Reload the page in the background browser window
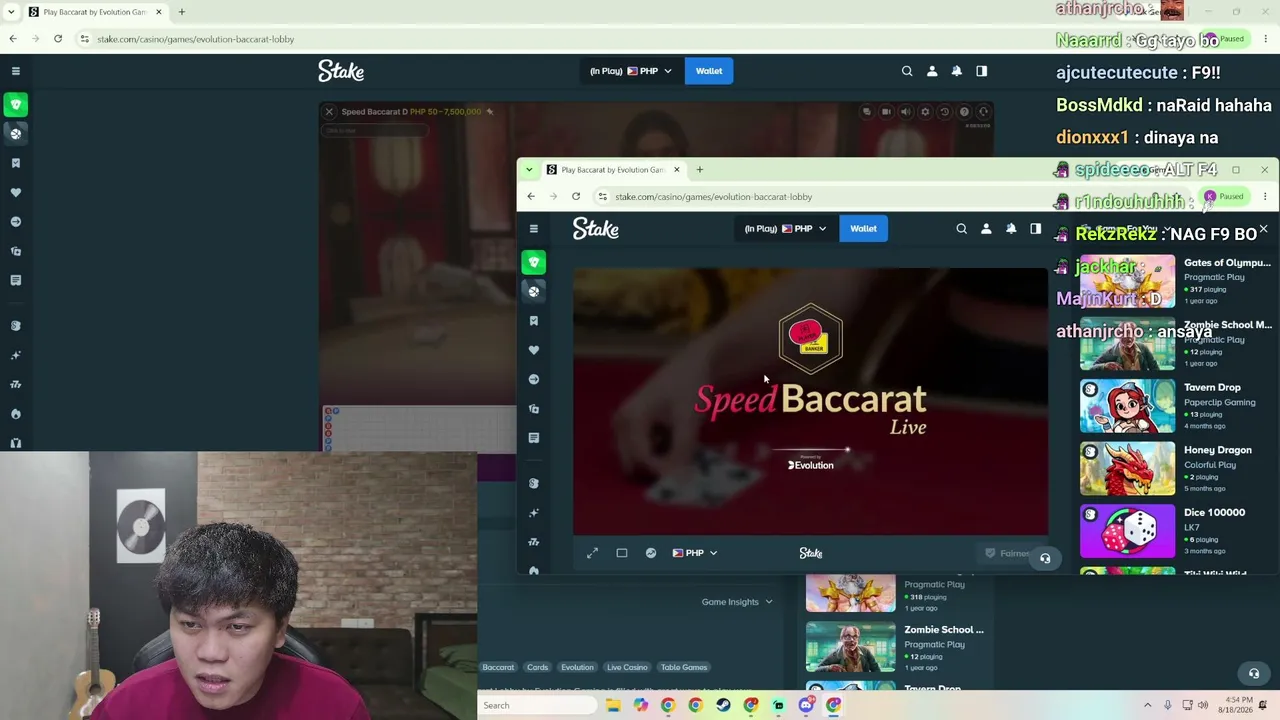Viewport: 1280px width, 720px height. tap(58, 39)
